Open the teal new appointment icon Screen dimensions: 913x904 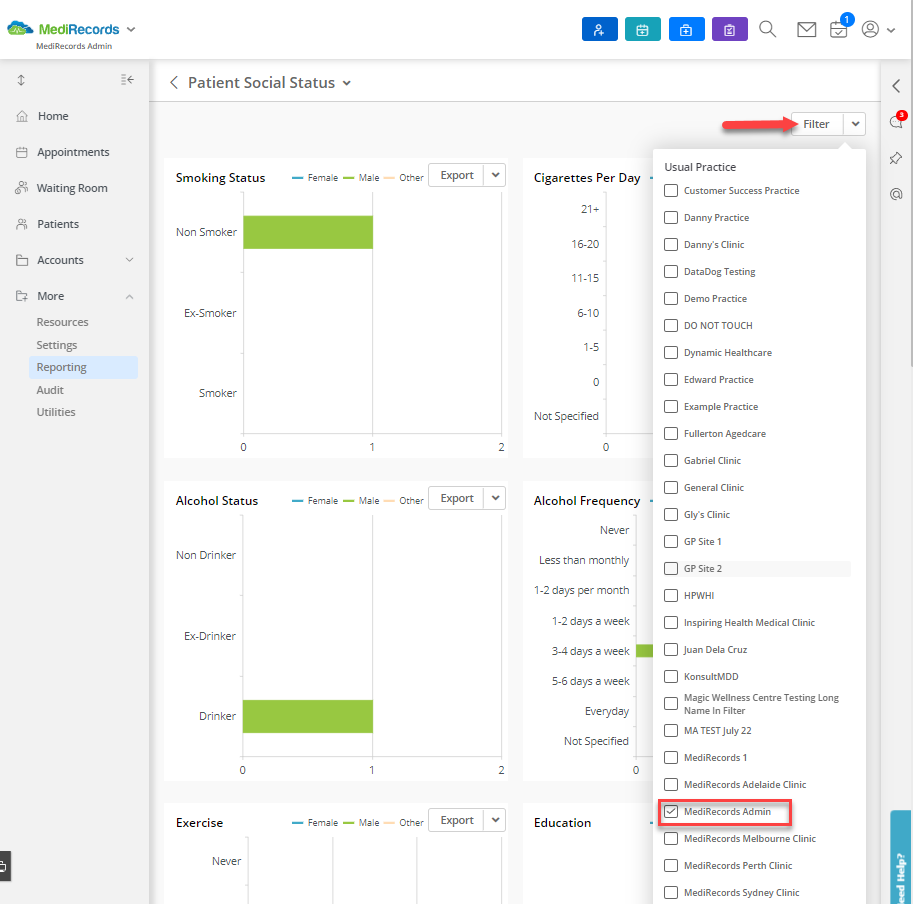(x=642, y=29)
